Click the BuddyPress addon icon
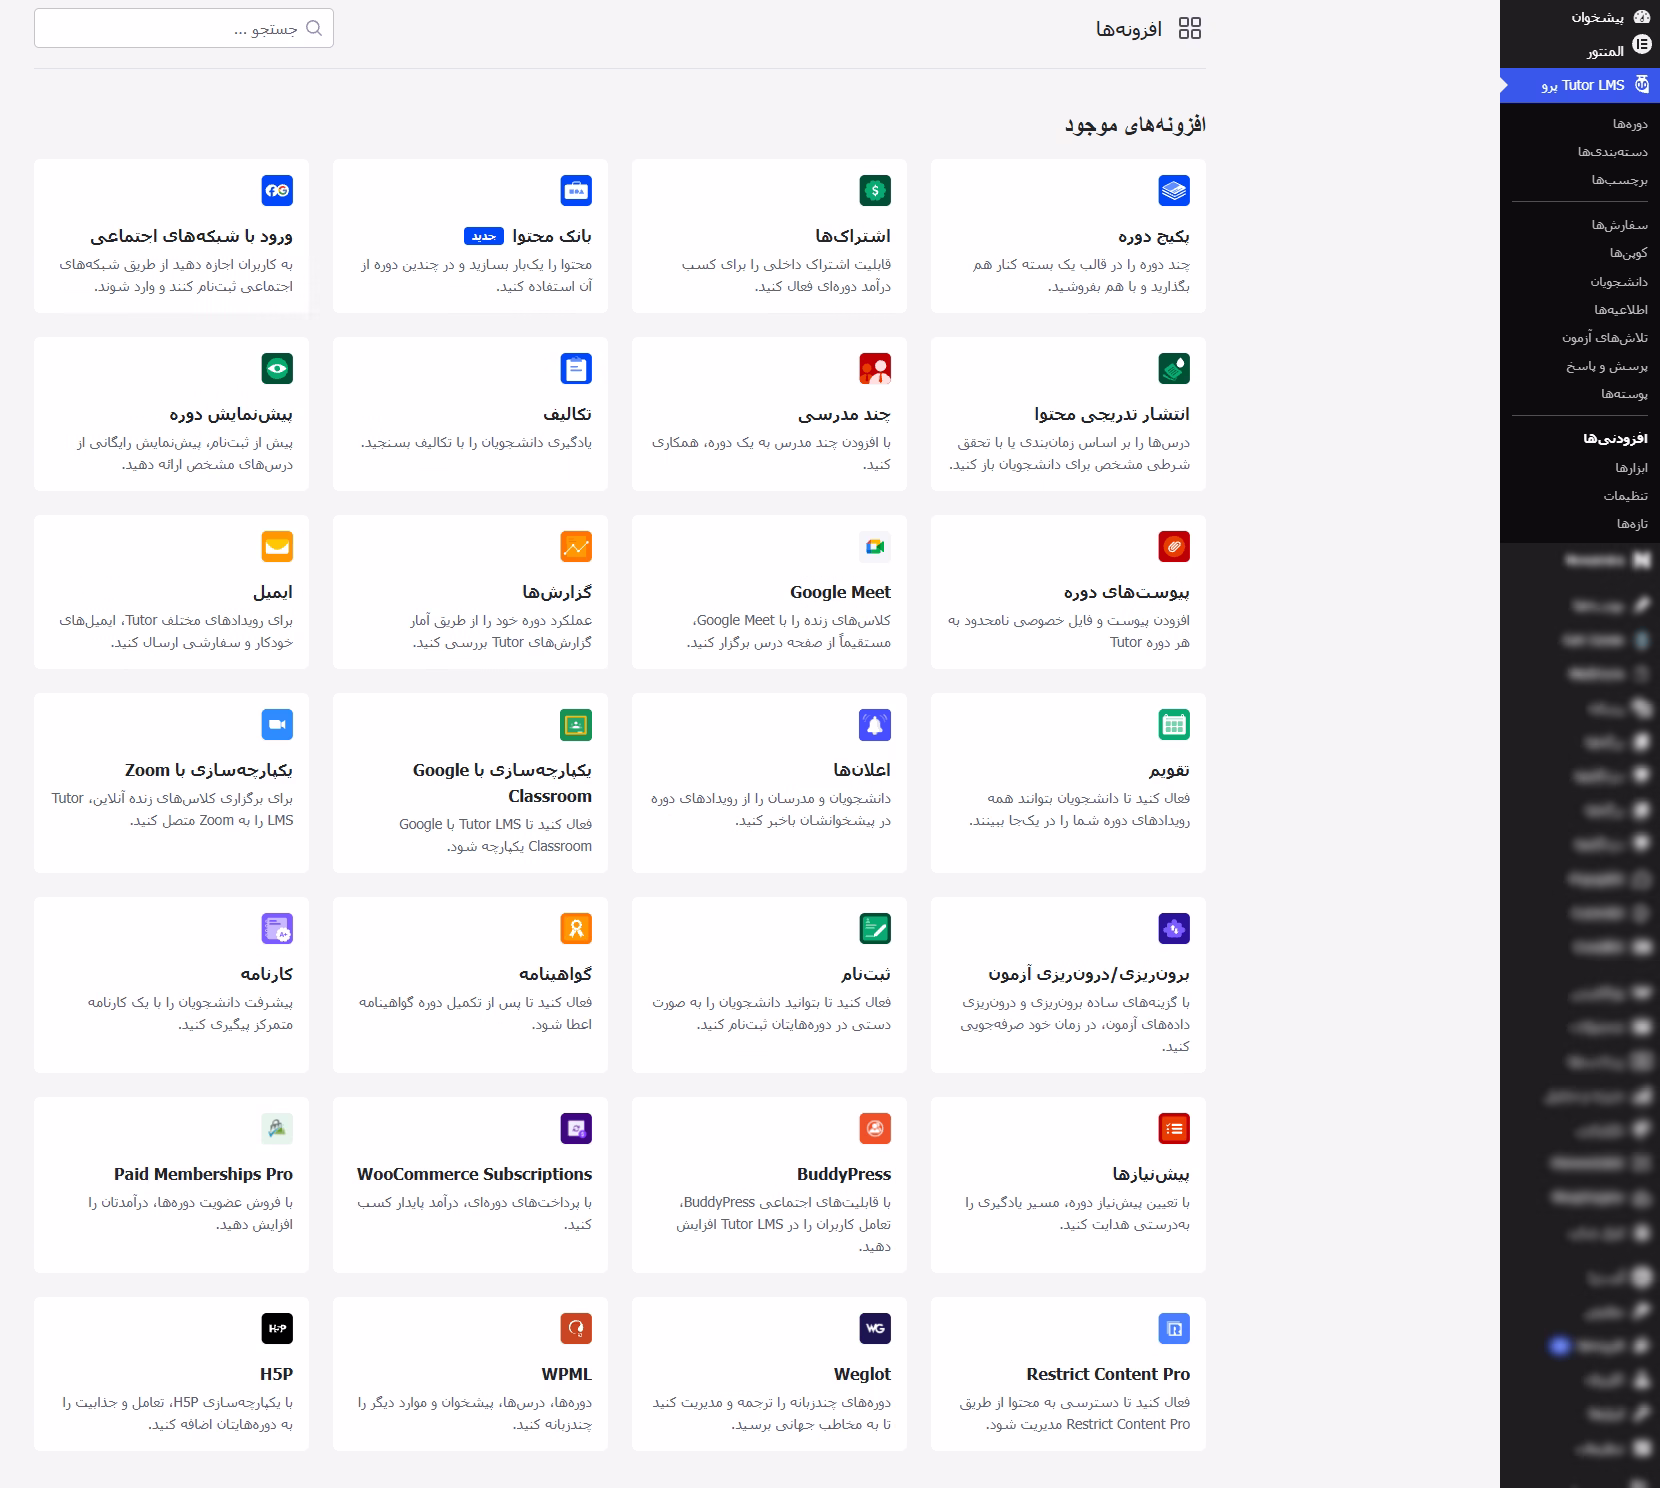1660x1488 pixels. (x=875, y=1128)
